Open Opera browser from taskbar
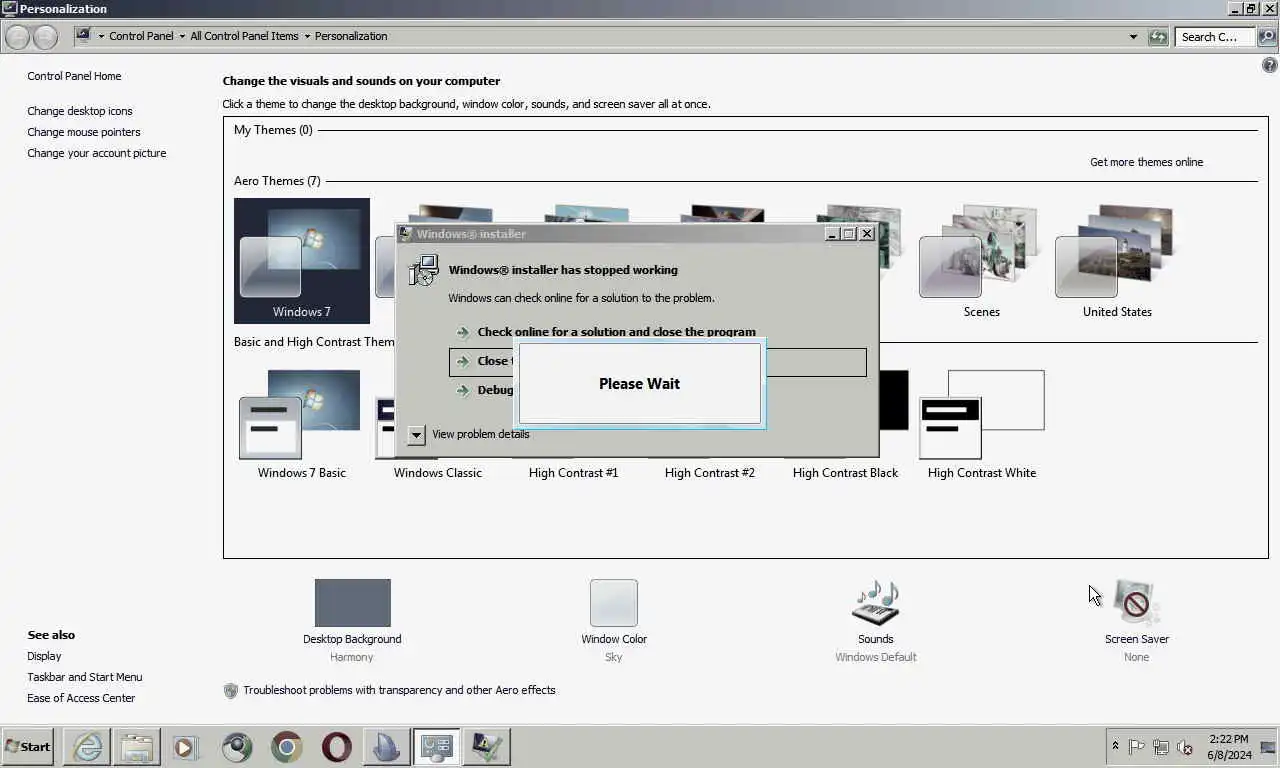1280x768 pixels. pyautogui.click(x=337, y=747)
